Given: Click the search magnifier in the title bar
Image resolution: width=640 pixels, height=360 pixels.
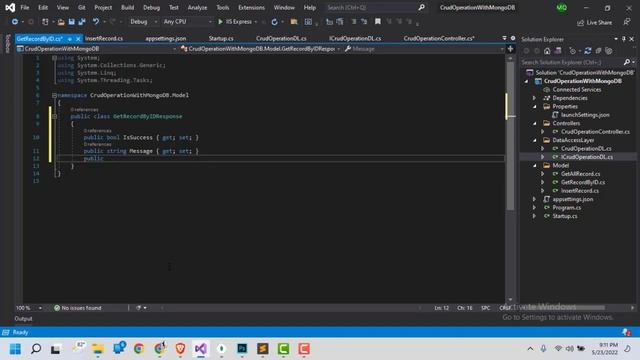Looking at the screenshot, I should [x=421, y=7].
